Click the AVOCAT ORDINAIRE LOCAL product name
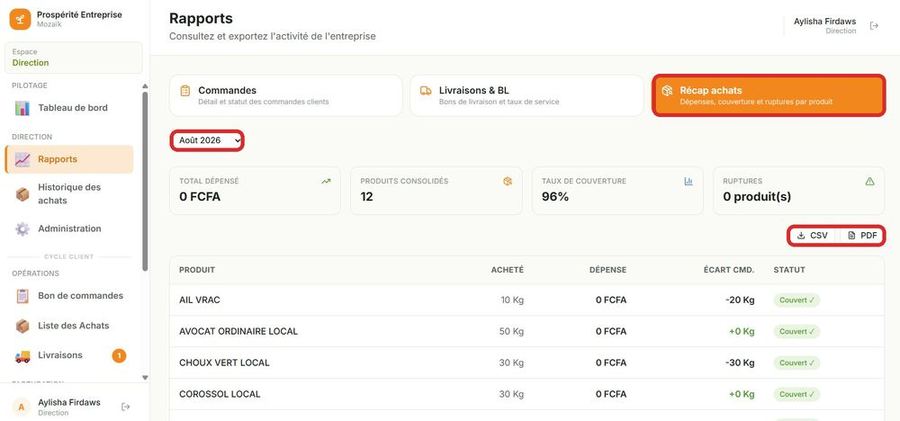Viewport: 900px width, 421px height. [x=238, y=331]
